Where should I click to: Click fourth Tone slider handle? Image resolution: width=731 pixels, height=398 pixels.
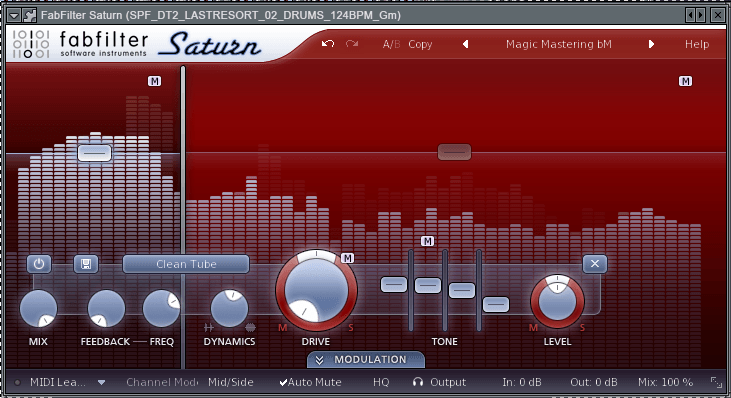(x=496, y=304)
